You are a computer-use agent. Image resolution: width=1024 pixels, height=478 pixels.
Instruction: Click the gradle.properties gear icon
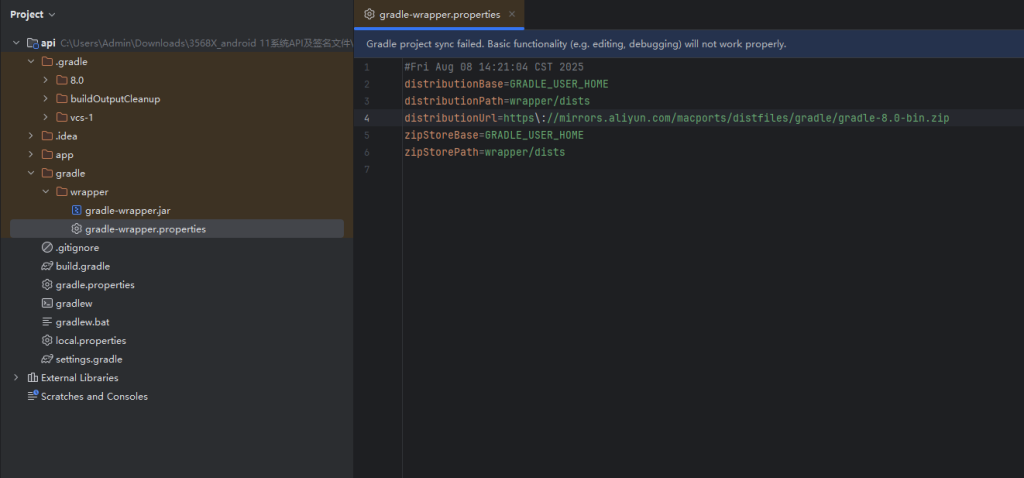(x=47, y=285)
